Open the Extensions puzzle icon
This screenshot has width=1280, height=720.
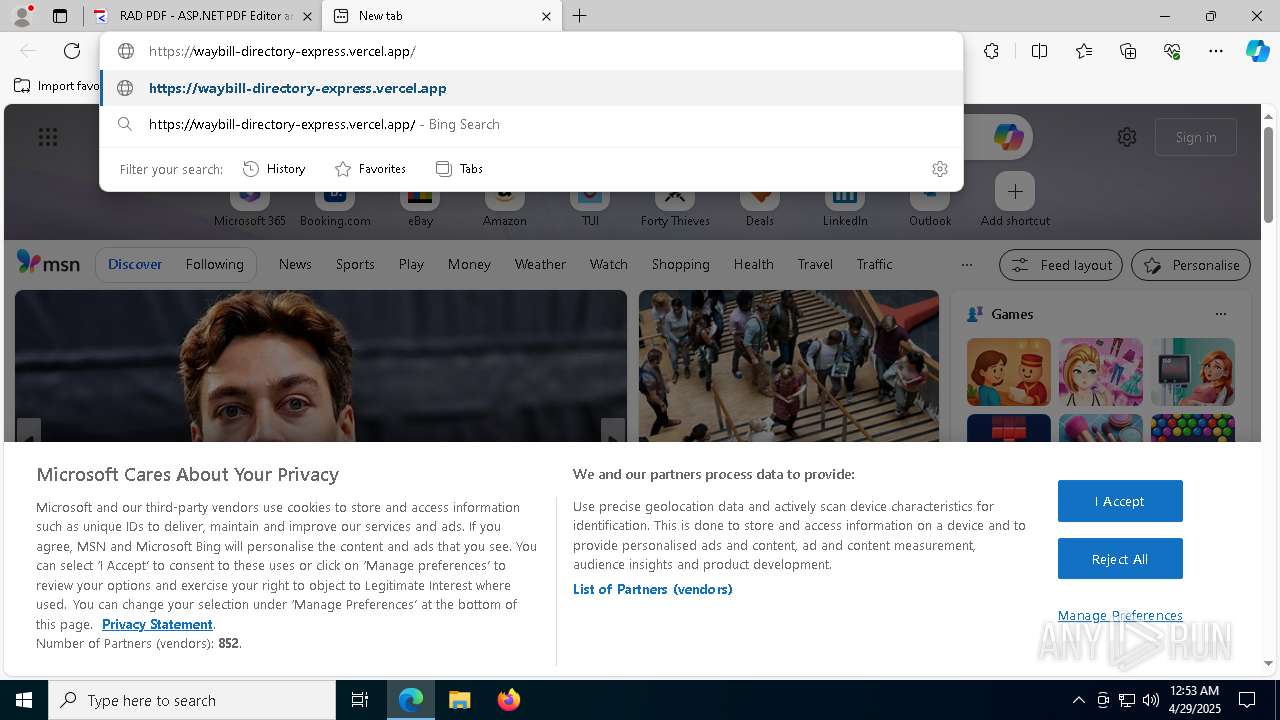[x=991, y=51]
